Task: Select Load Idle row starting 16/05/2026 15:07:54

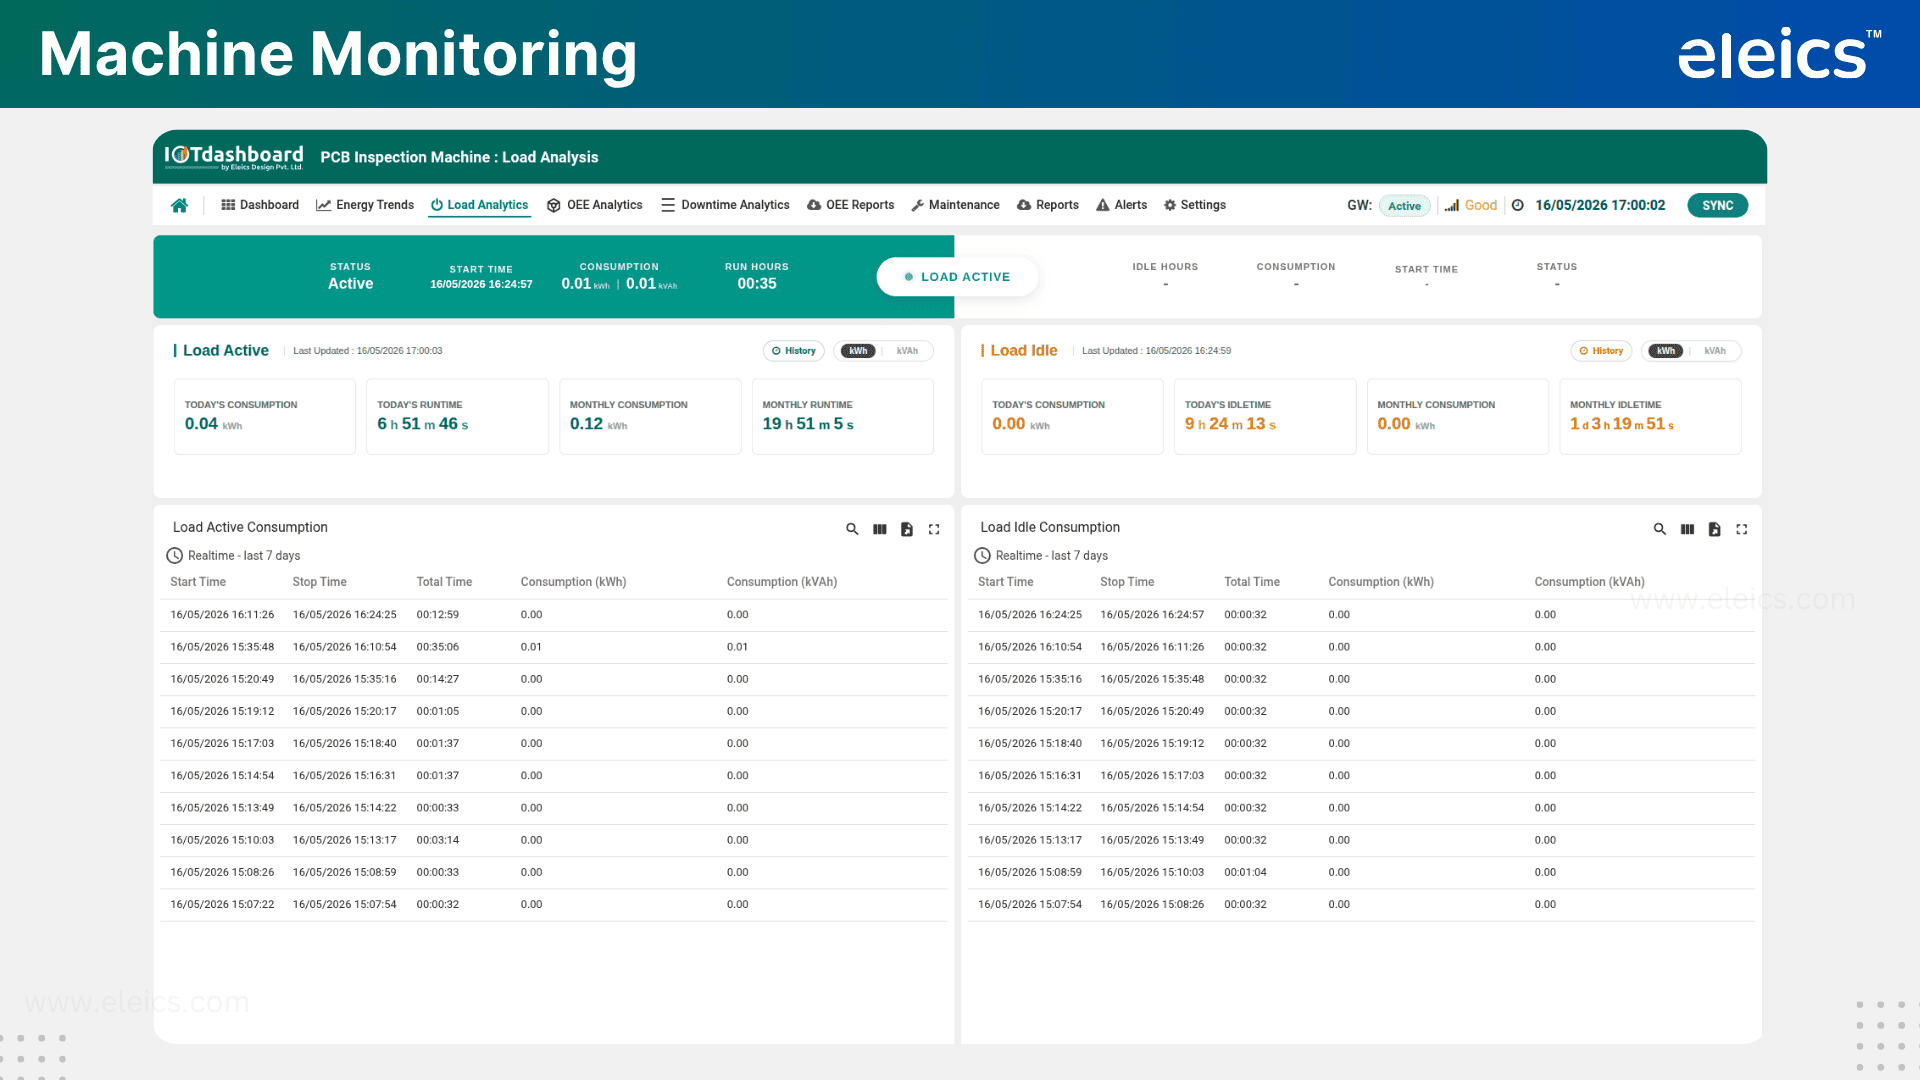Action: pos(1361,904)
